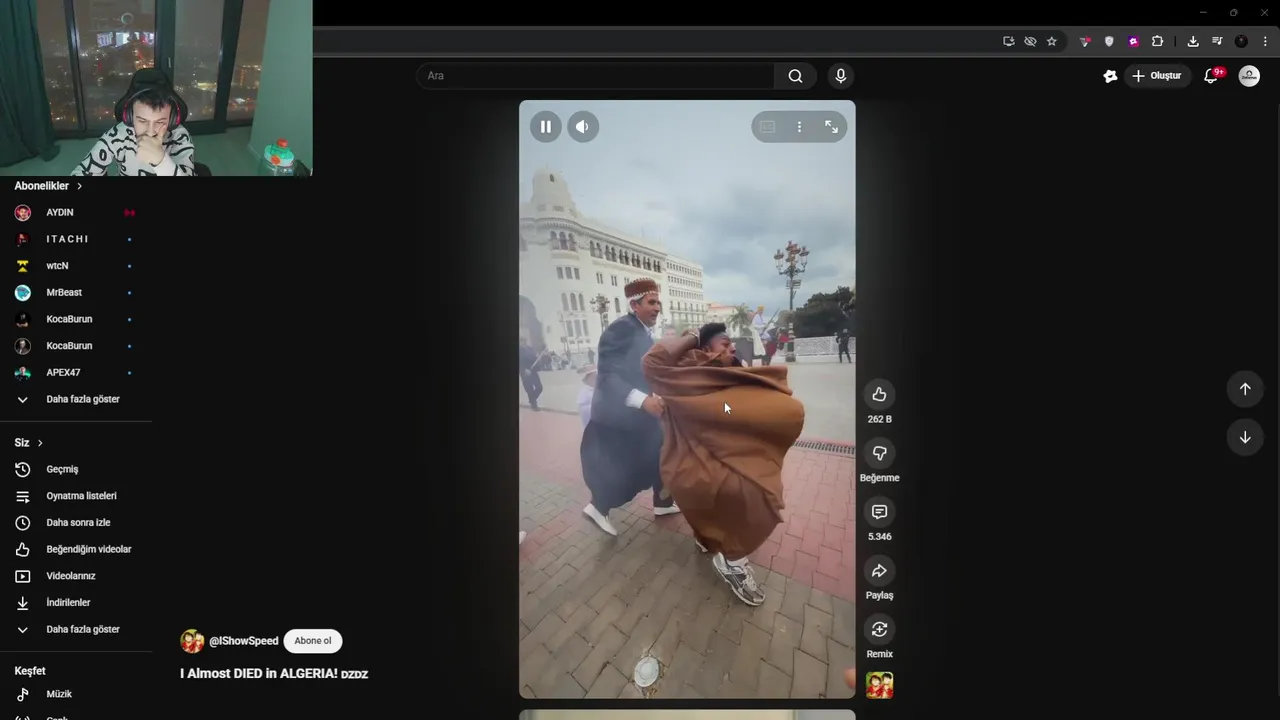Image resolution: width=1280 pixels, height=720 pixels.
Task: Open the Chrome profile avatar
Action: click(x=1241, y=41)
